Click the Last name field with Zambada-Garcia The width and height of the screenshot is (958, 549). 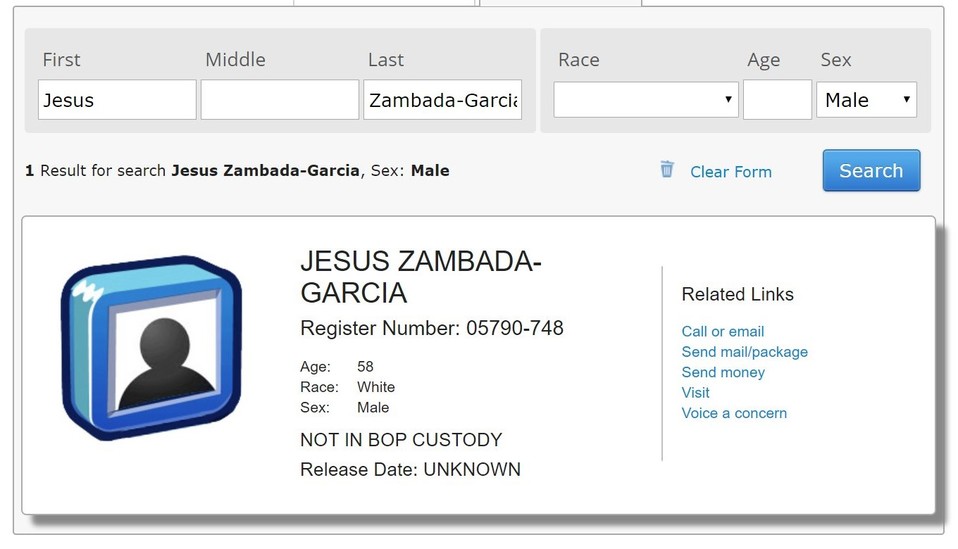point(442,100)
